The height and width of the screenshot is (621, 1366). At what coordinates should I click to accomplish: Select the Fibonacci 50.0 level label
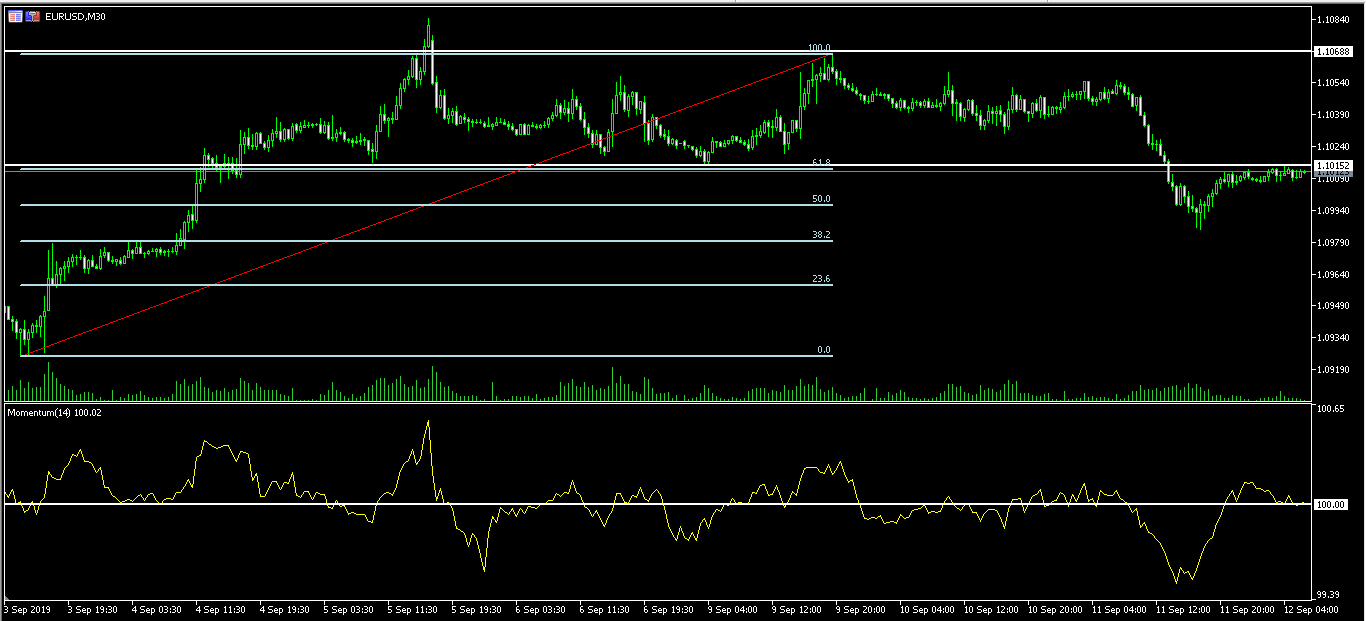[x=821, y=199]
